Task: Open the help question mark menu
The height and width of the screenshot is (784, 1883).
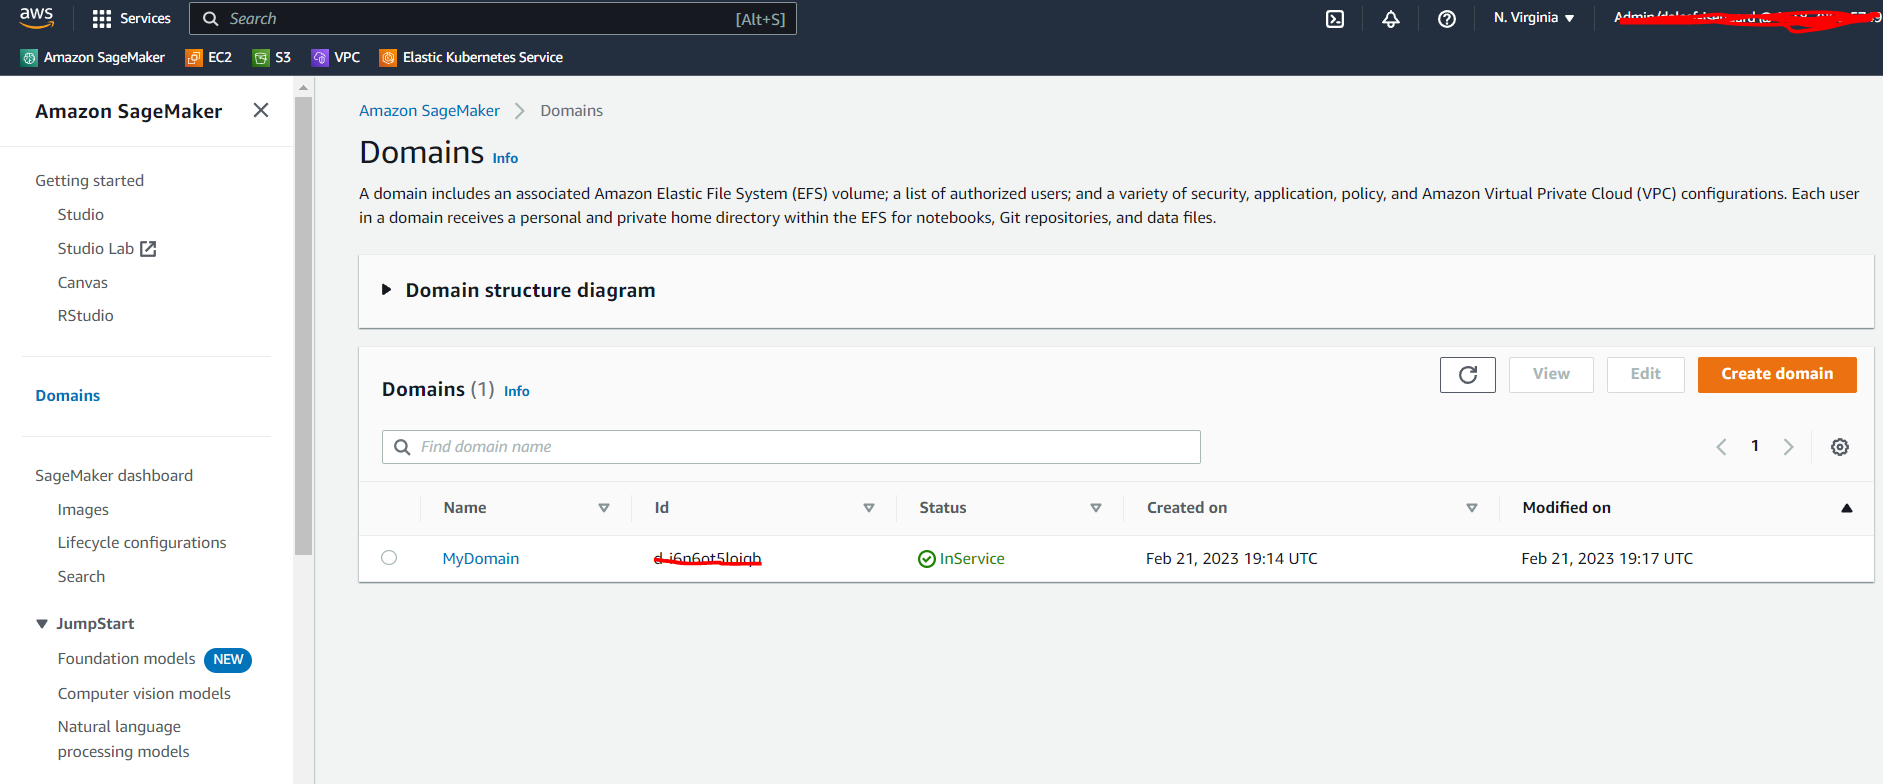Action: coord(1447,19)
